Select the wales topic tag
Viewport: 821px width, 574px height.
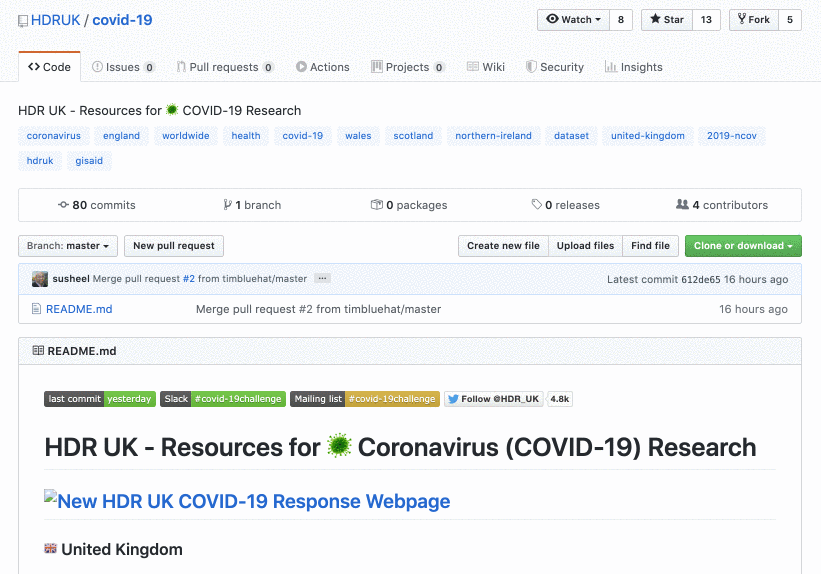click(x=358, y=136)
